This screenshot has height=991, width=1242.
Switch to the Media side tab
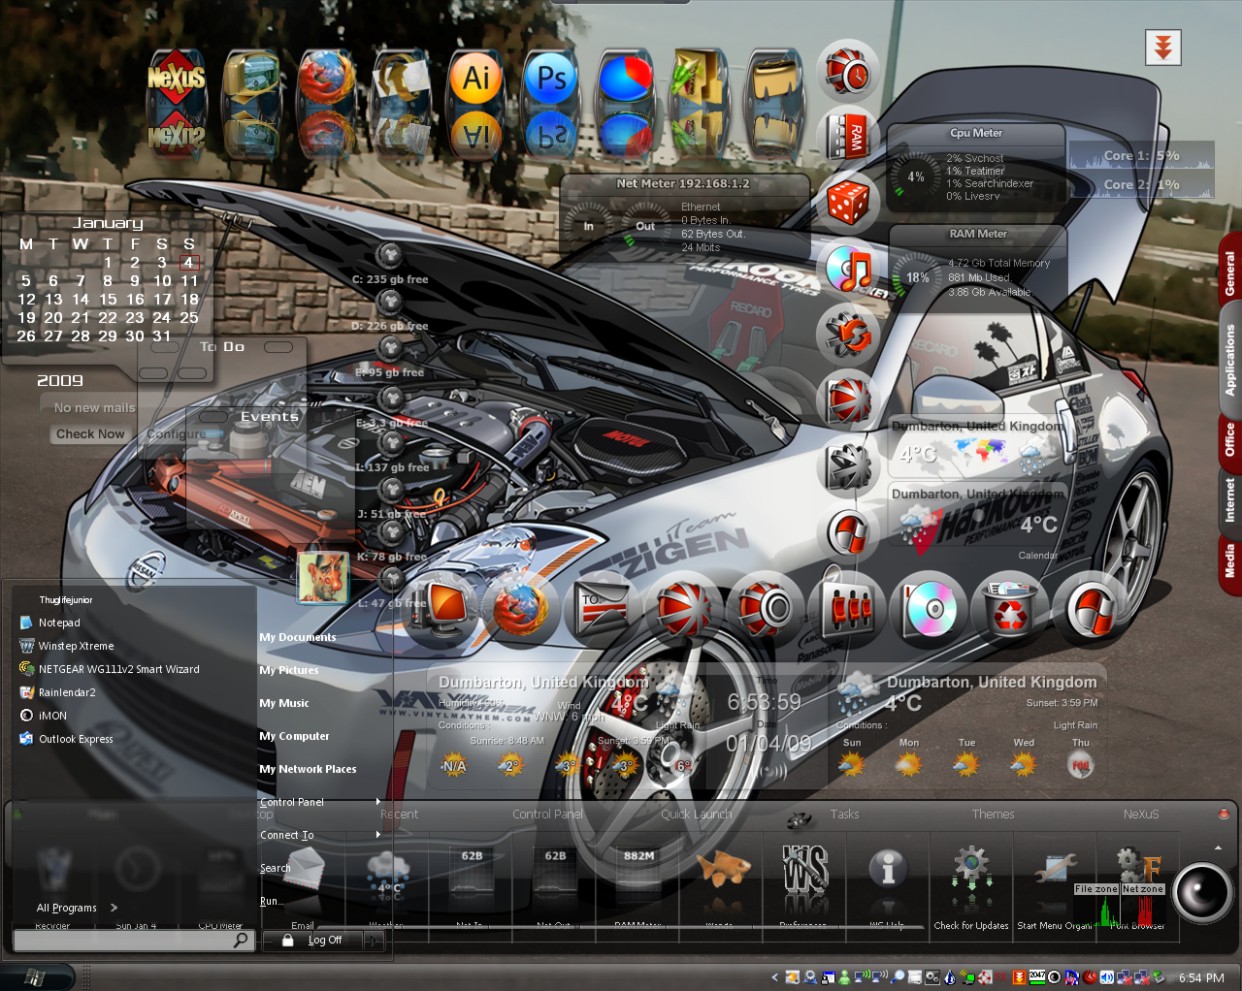[x=1230, y=561]
